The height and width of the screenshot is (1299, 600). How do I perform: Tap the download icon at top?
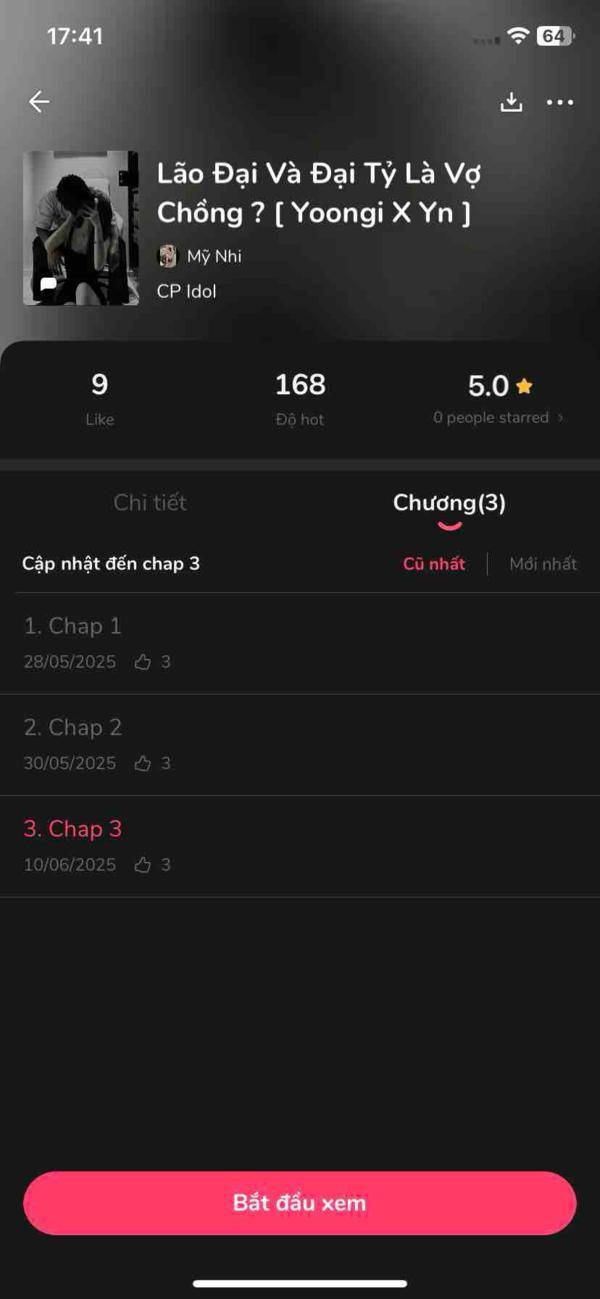click(x=511, y=101)
